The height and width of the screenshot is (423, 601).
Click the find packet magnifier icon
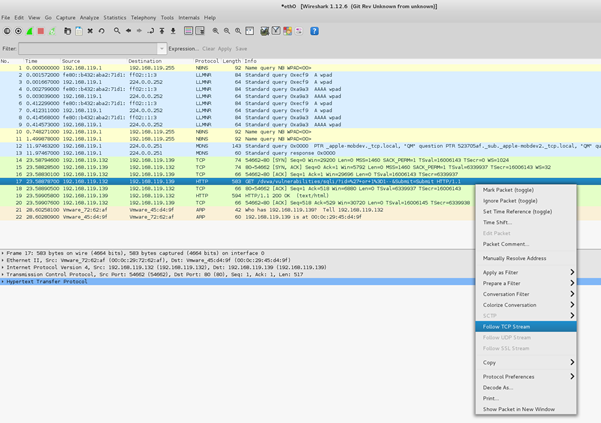coord(117,31)
